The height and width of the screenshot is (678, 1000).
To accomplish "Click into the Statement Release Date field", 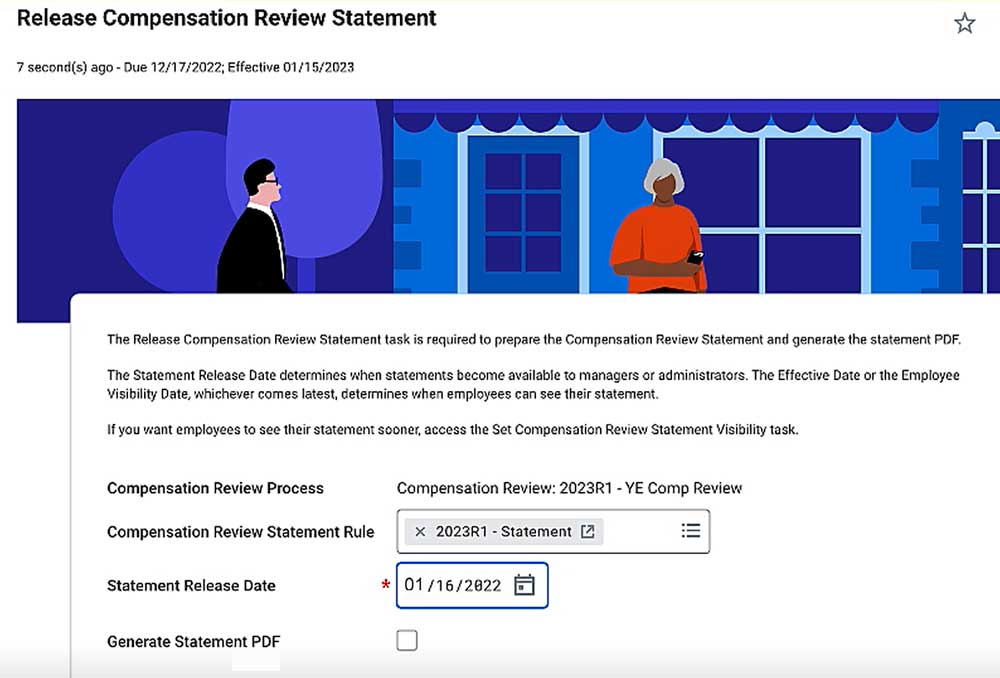I will 472,585.
